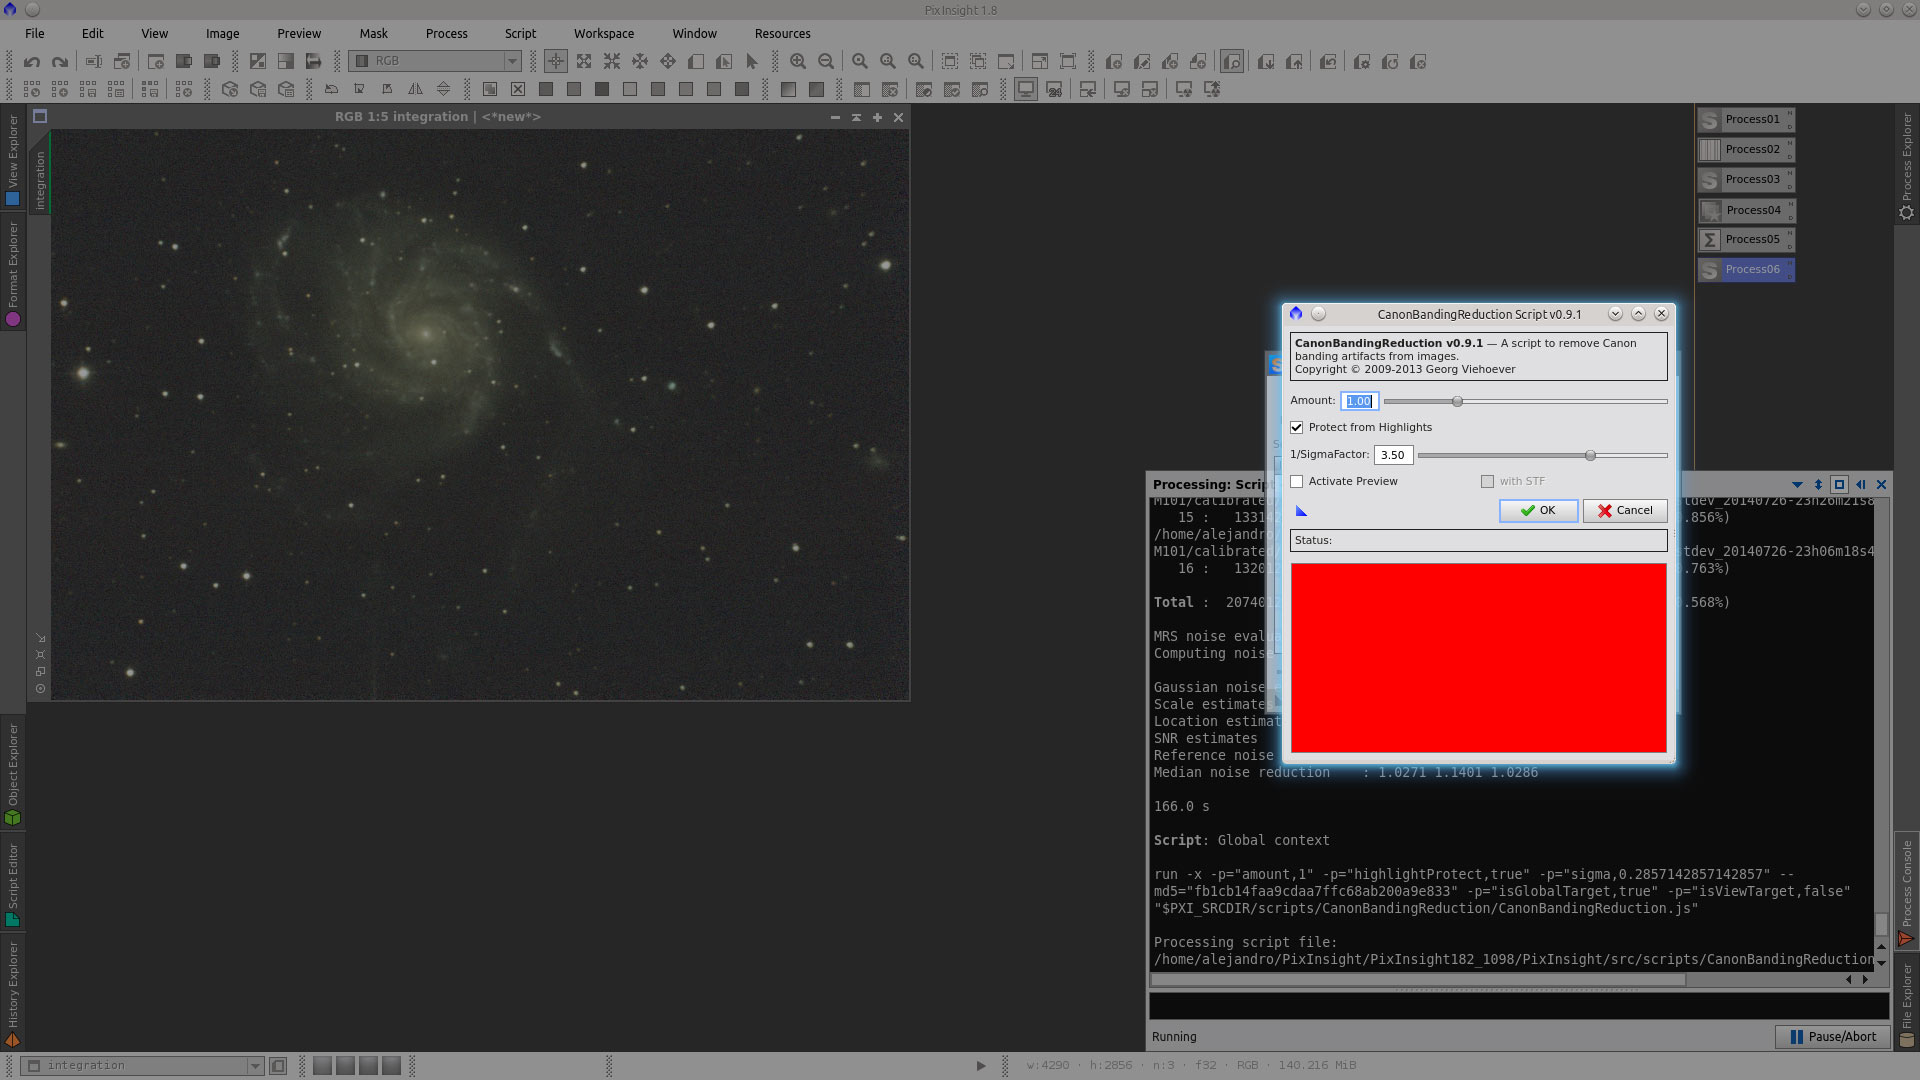
Task: Confirm the script with the OK button
Action: 1538,510
